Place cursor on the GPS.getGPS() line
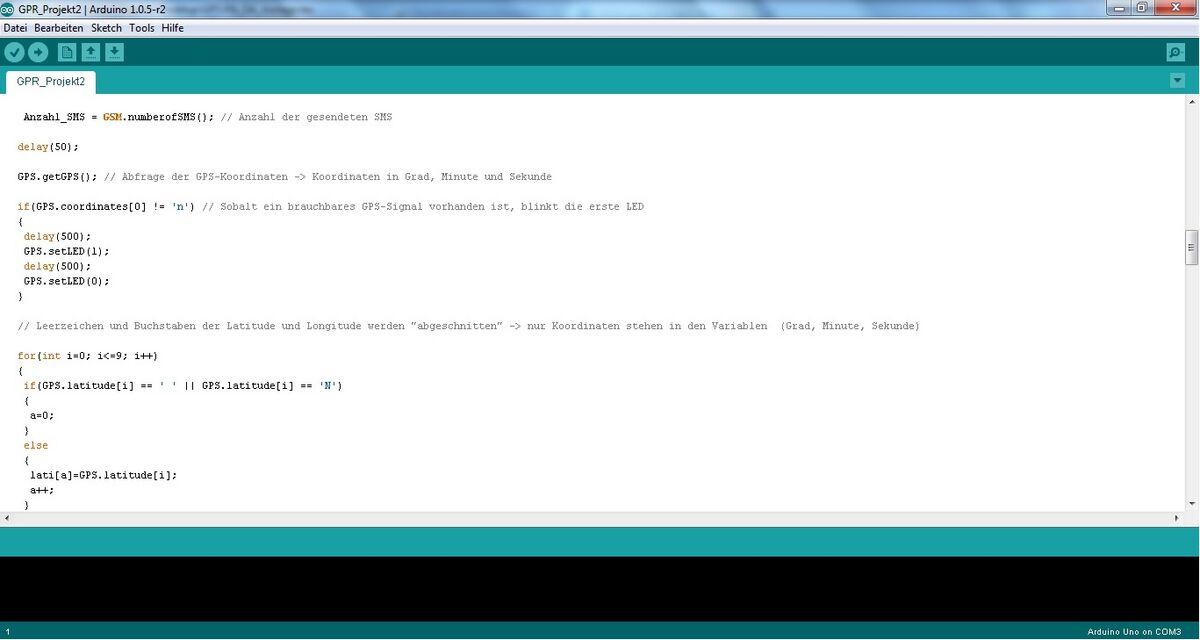Screen dimensions: 1200x640 [60, 177]
